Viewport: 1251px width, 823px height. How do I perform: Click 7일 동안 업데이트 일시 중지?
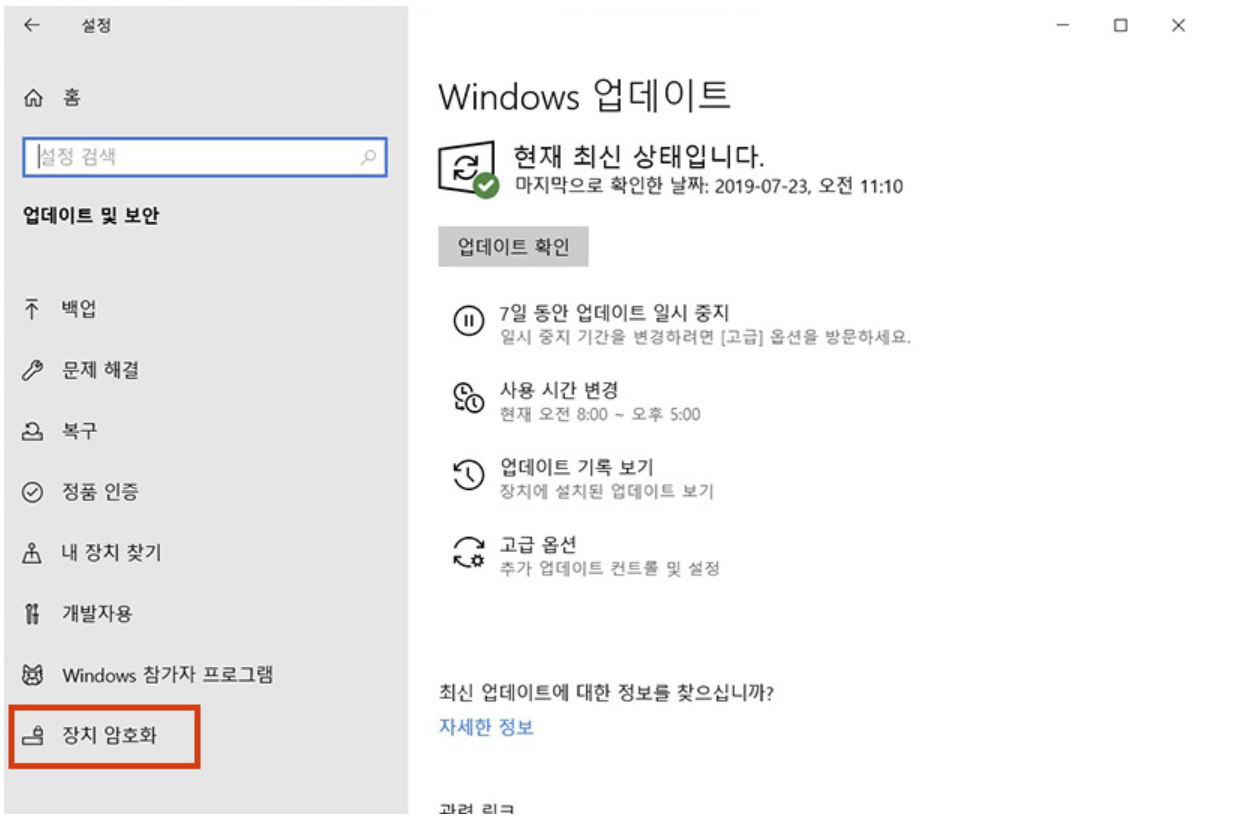coord(614,313)
